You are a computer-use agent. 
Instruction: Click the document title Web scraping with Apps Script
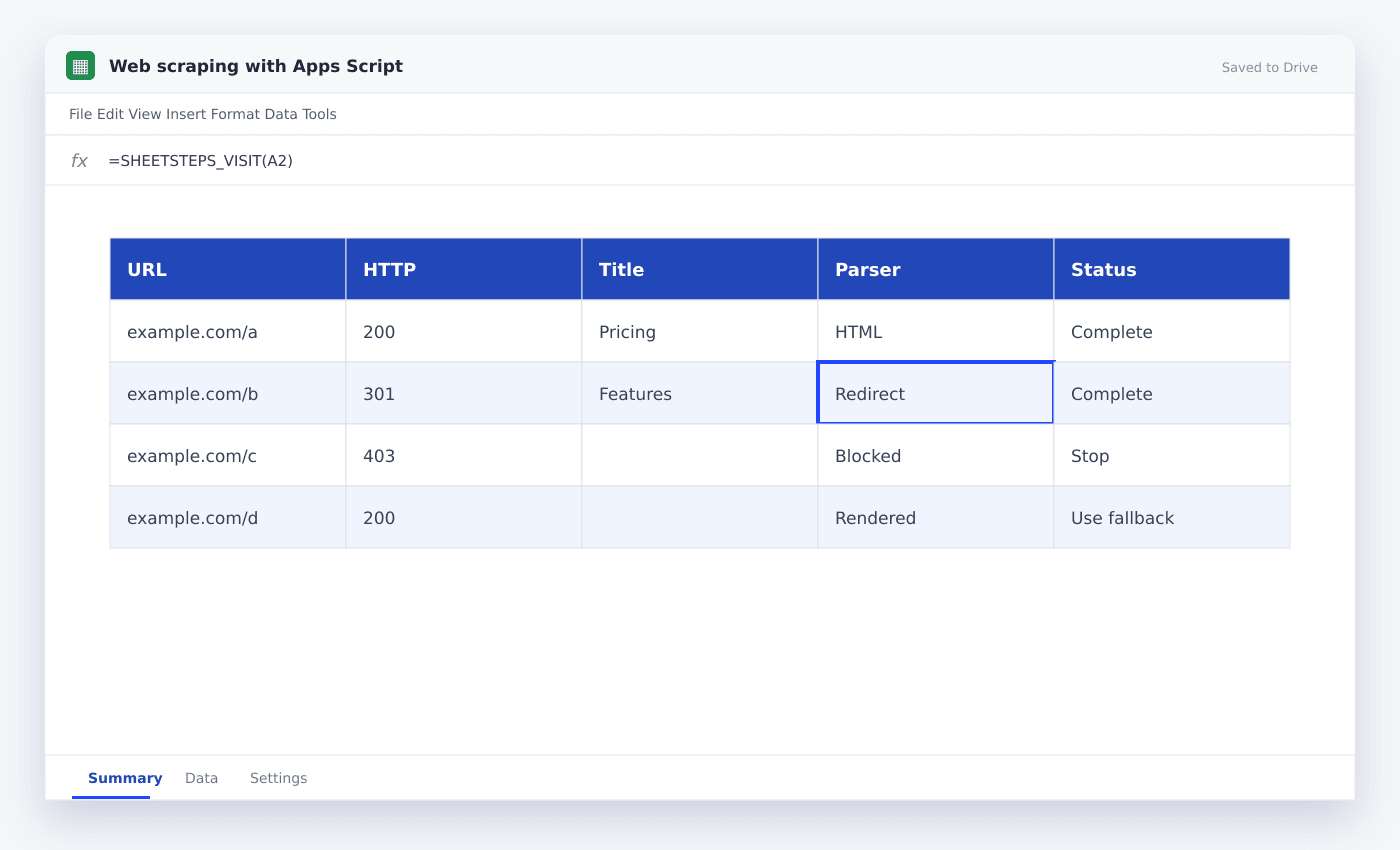[256, 66]
